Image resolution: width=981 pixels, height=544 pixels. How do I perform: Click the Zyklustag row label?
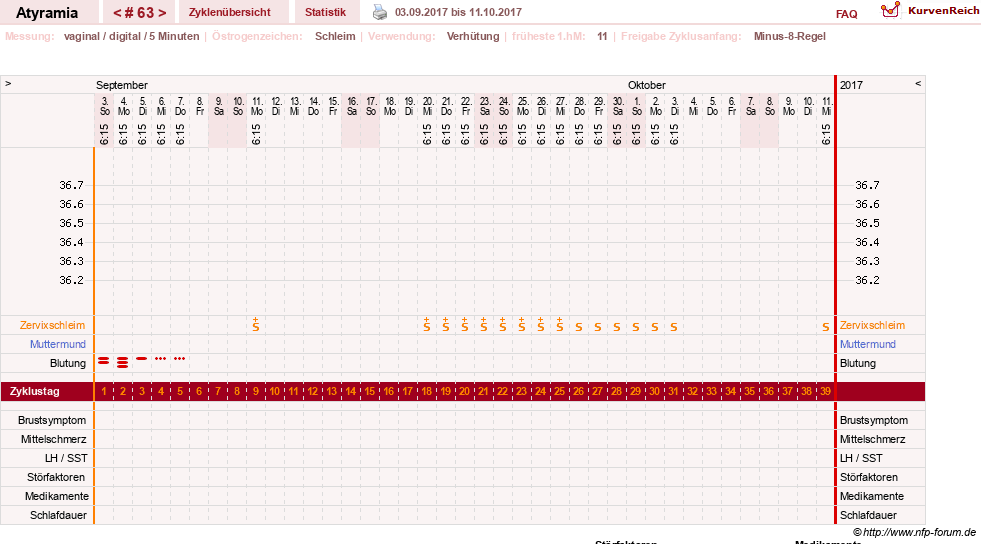35,391
